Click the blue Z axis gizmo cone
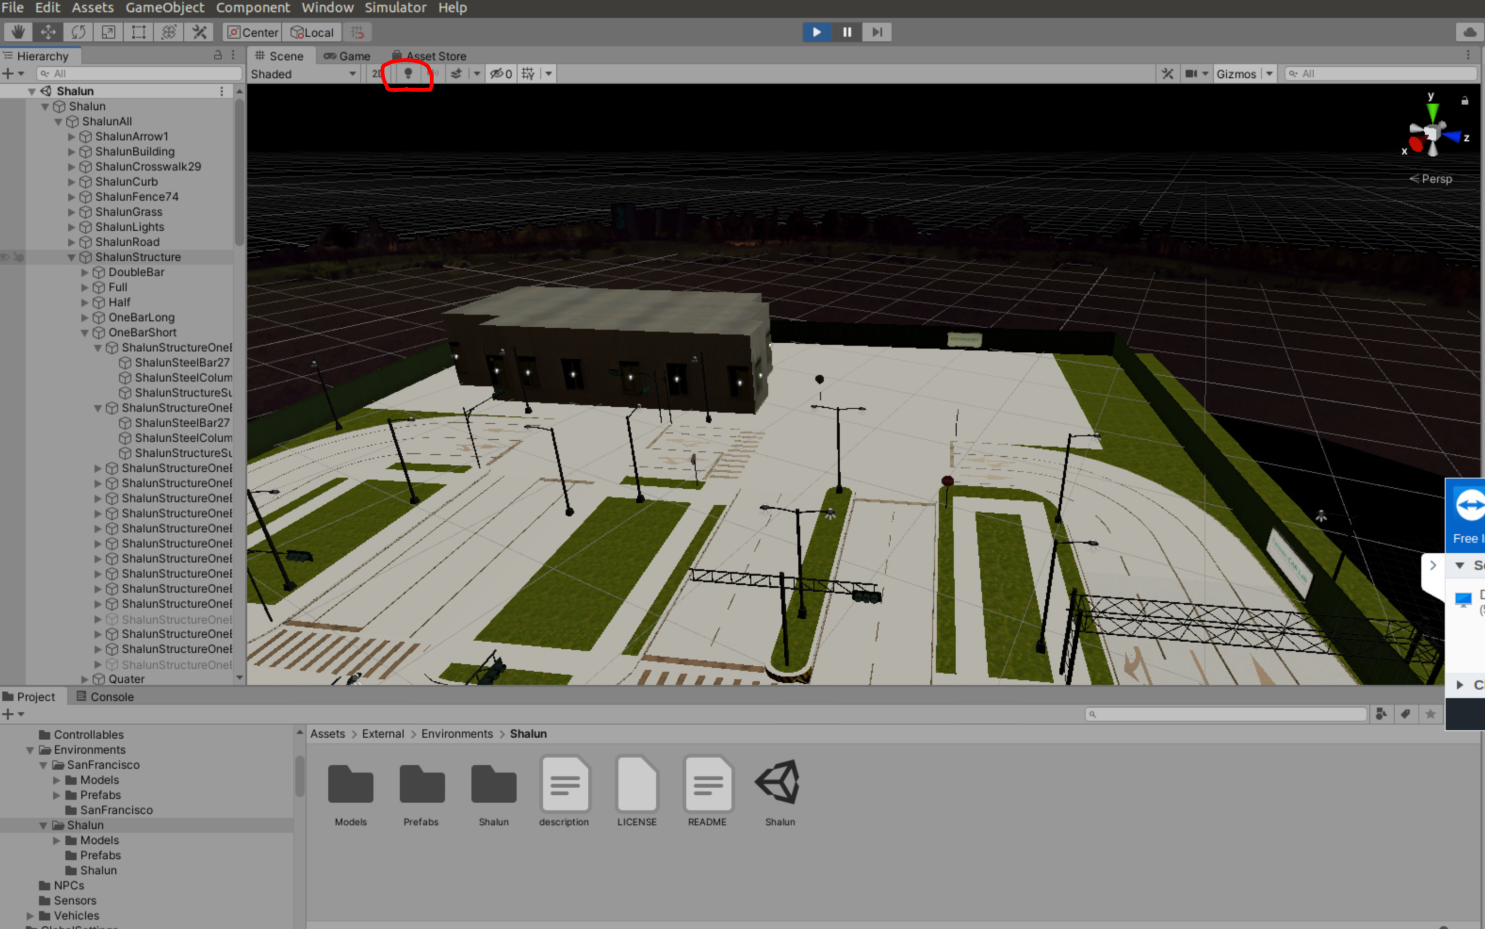The width and height of the screenshot is (1485, 929). pyautogui.click(x=1453, y=135)
